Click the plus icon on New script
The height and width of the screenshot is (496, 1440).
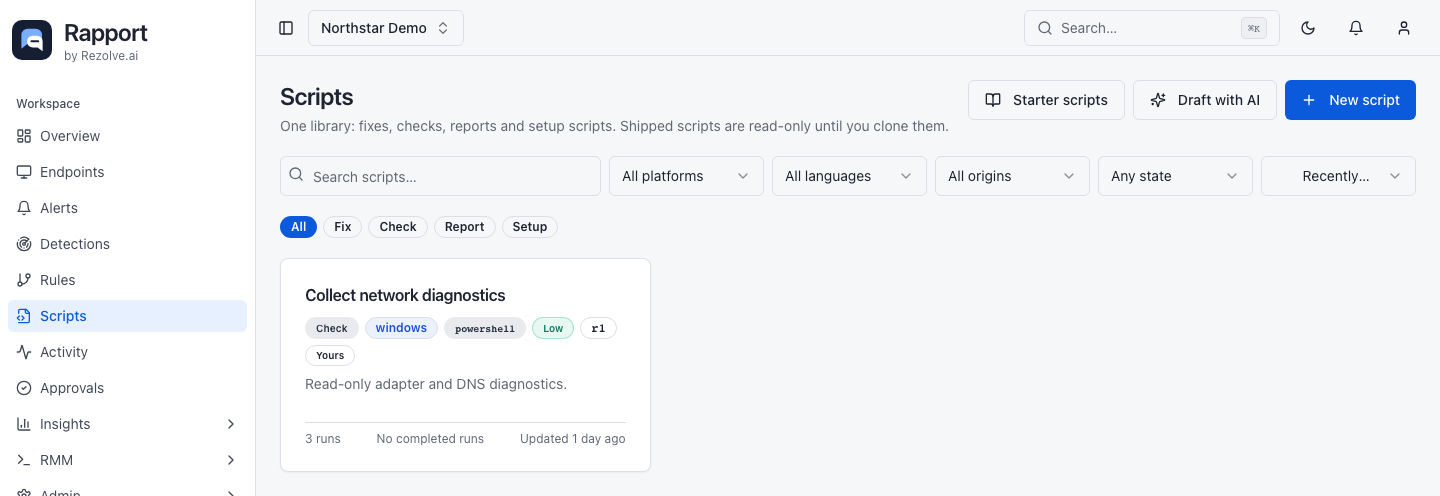1309,100
